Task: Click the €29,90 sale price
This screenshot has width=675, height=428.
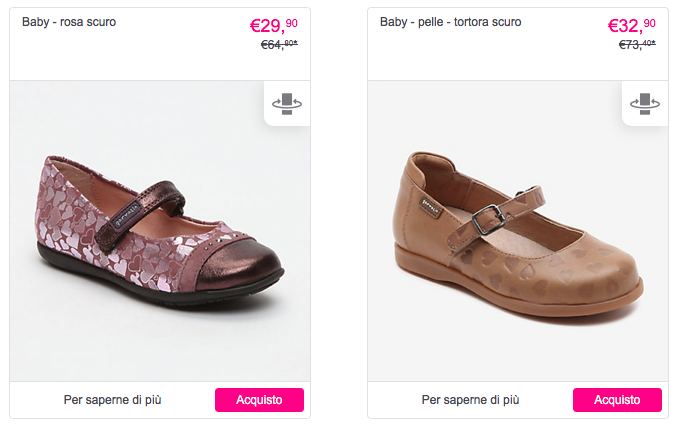Action: tap(272, 26)
